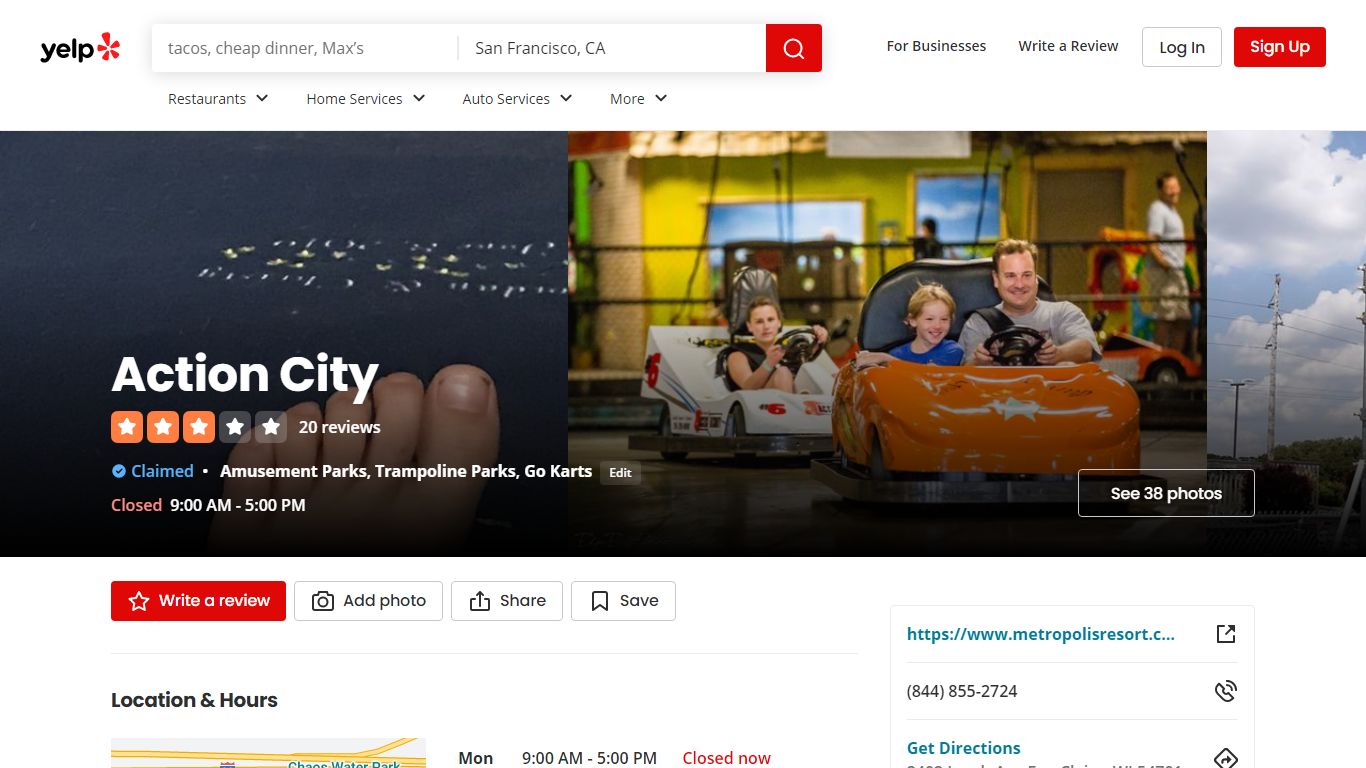1366x768 pixels.
Task: Click the Location & Hours heading
Action: click(194, 700)
